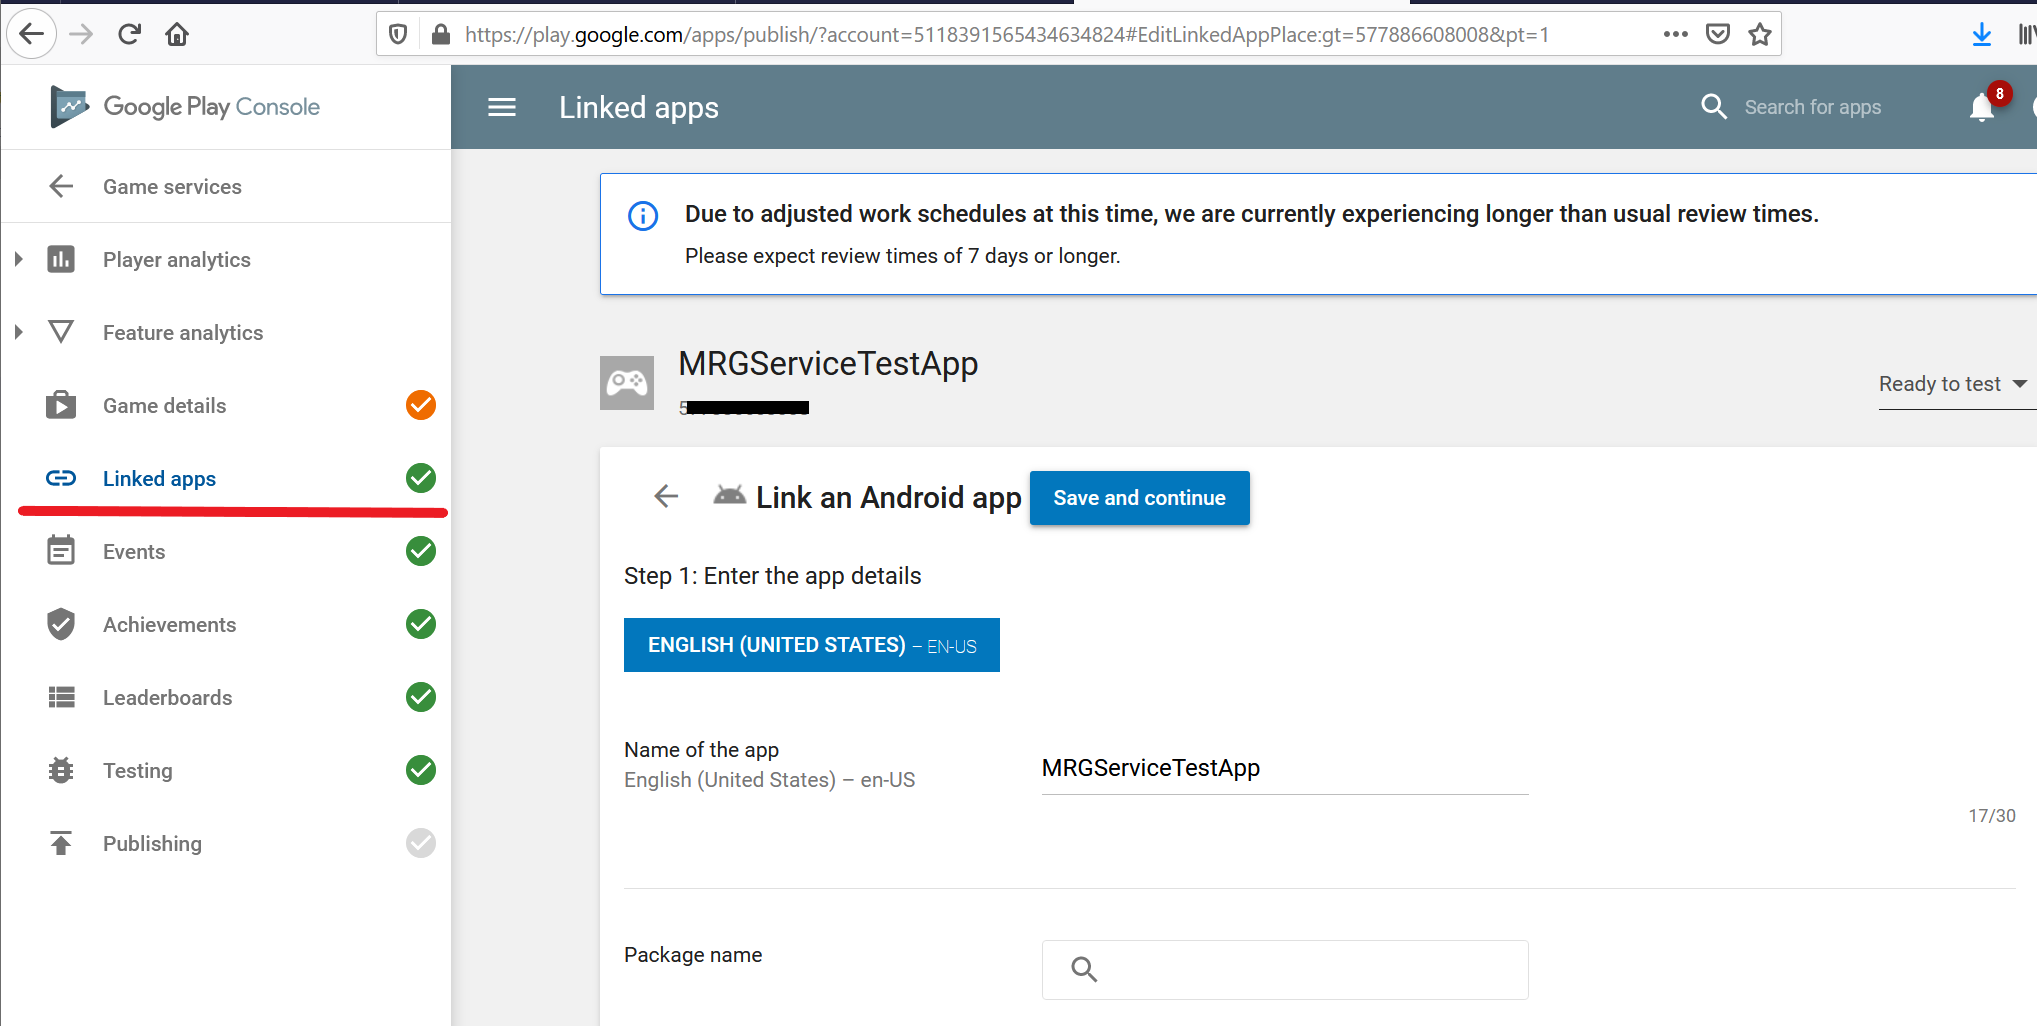Image resolution: width=2037 pixels, height=1026 pixels.
Task: Open the Leaderboards list icon
Action: tap(61, 697)
